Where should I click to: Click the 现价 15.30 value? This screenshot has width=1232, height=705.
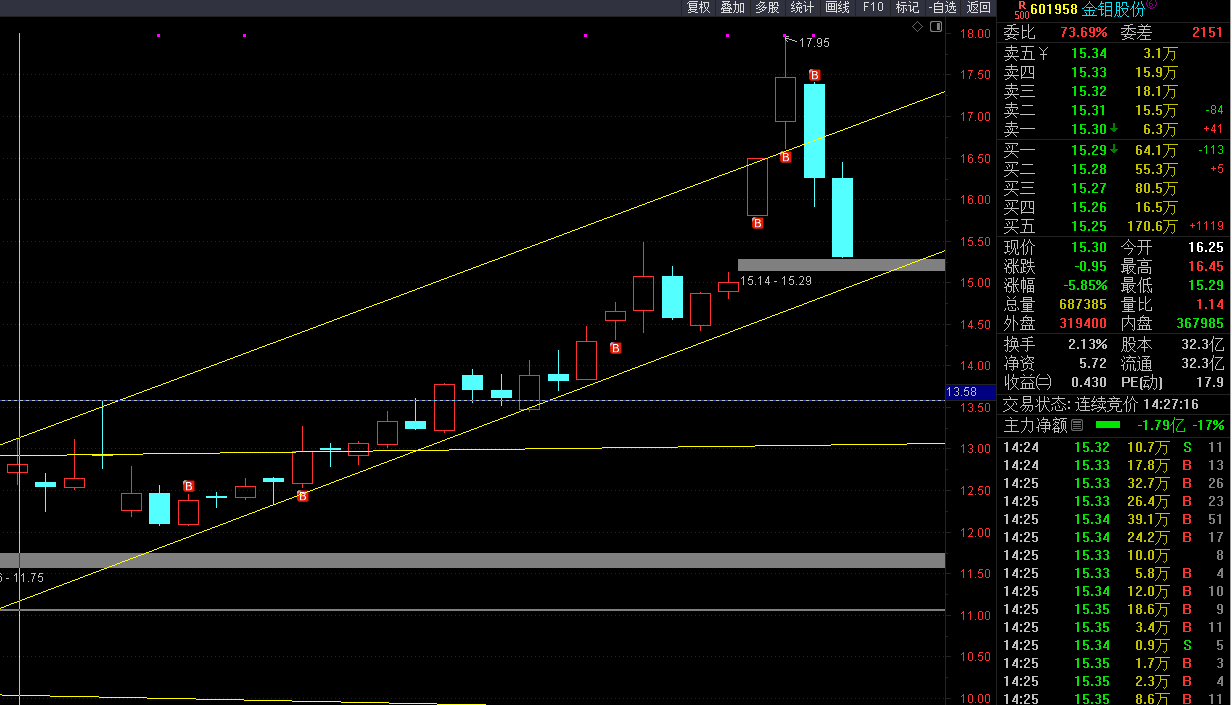[1089, 247]
